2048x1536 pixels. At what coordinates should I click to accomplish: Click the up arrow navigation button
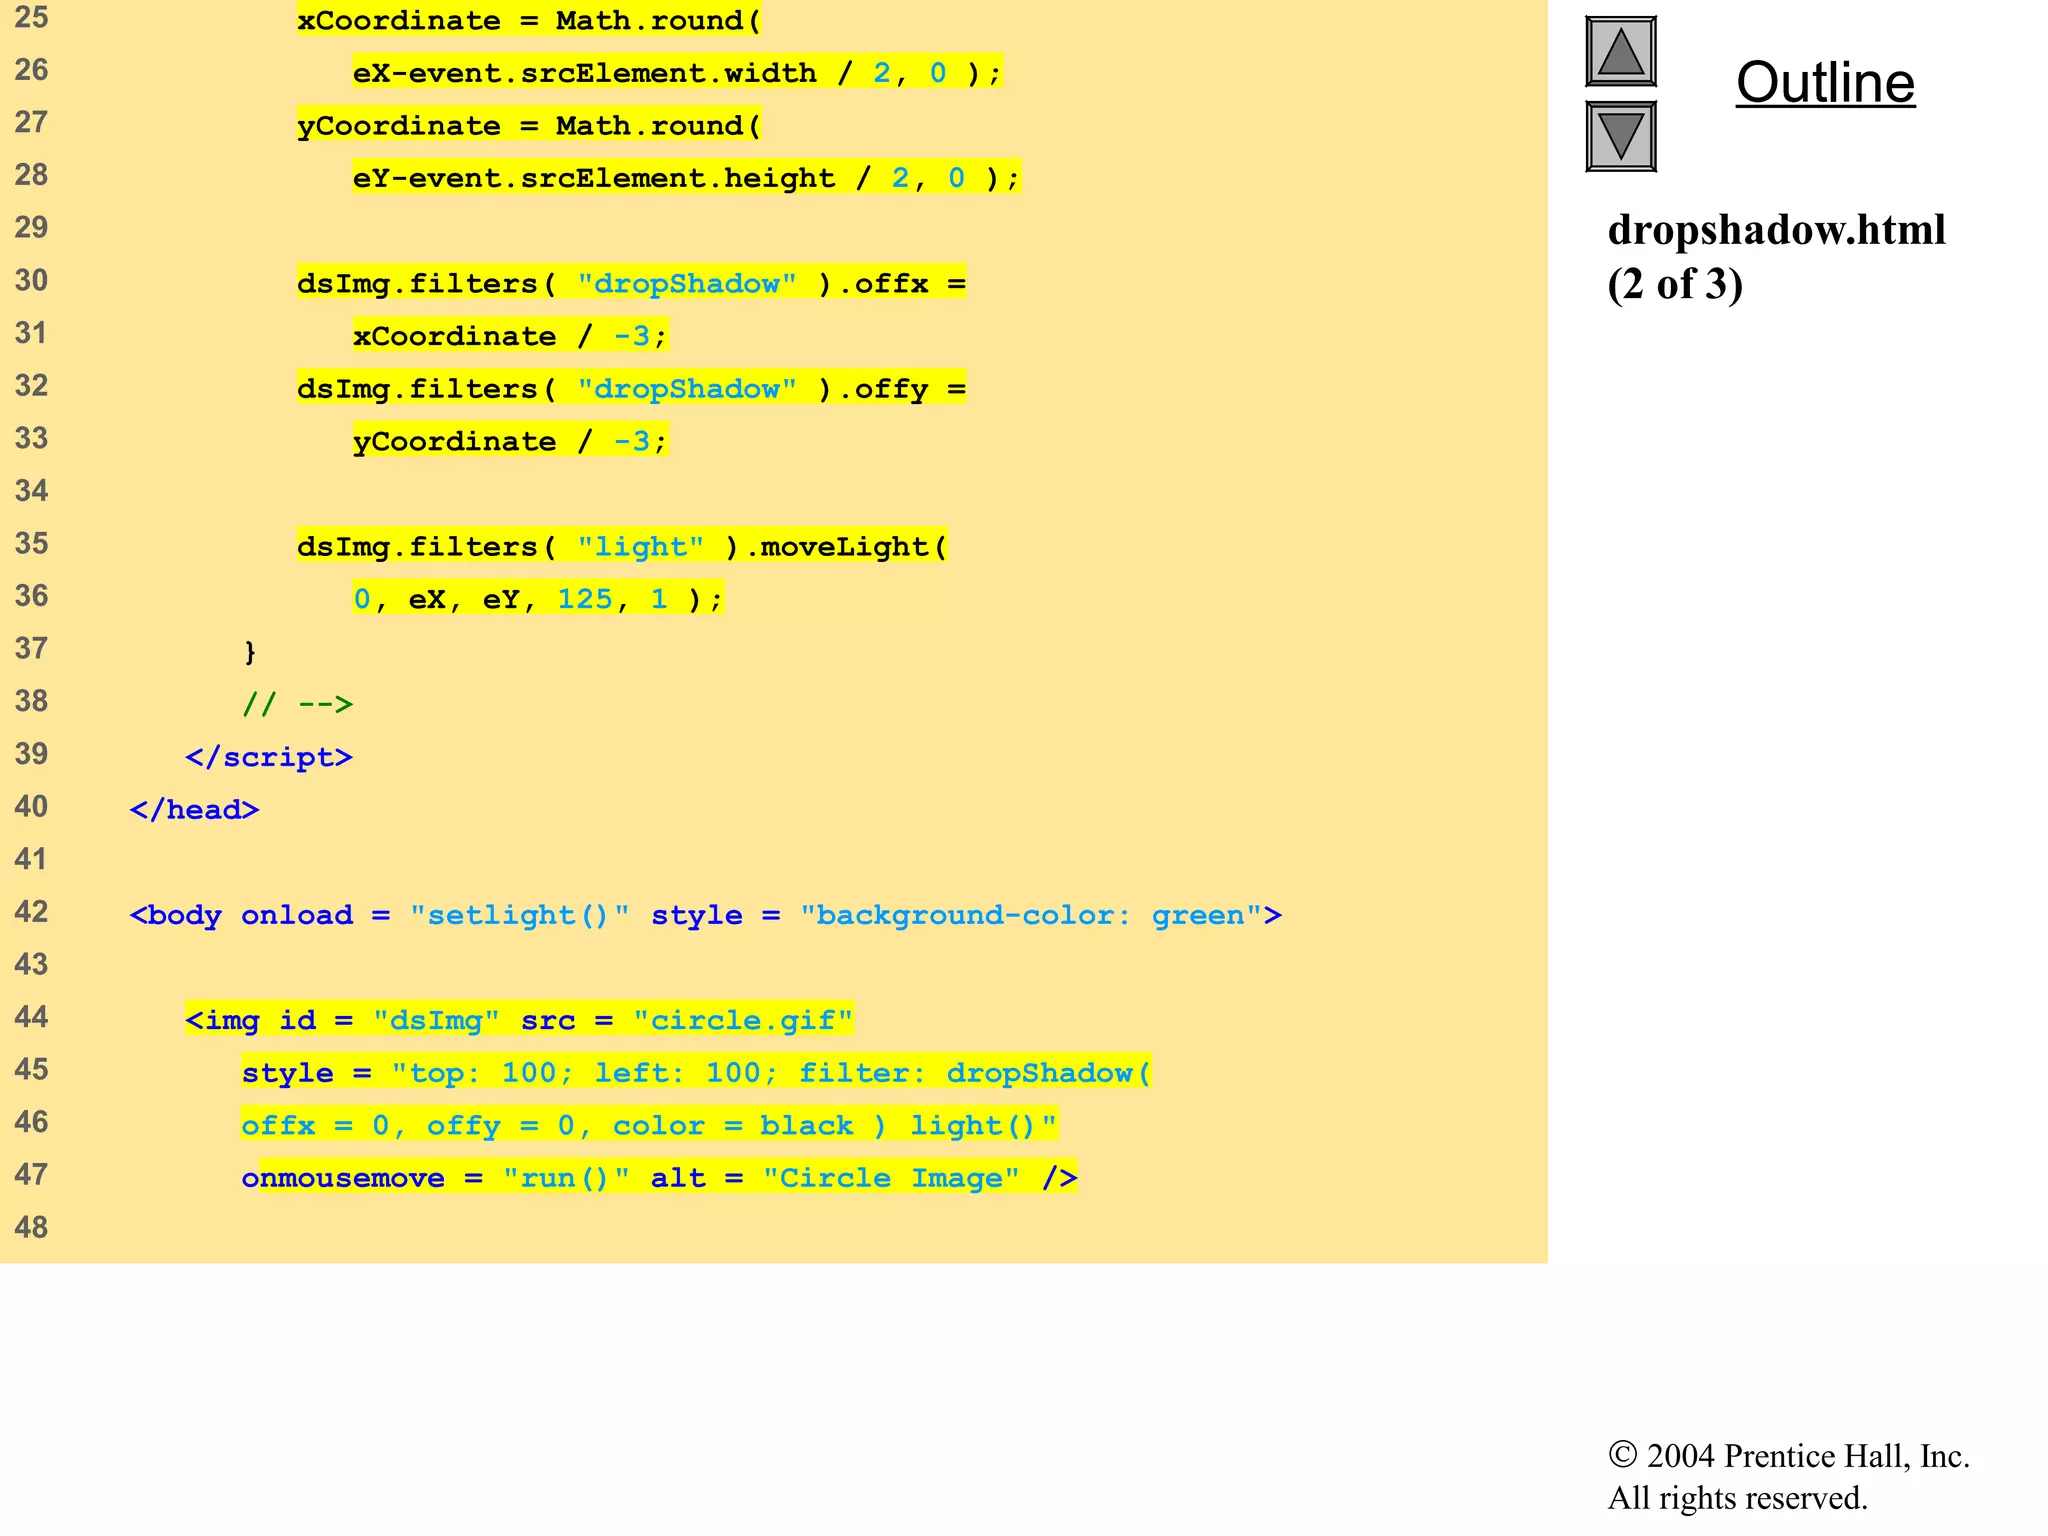pos(1620,51)
